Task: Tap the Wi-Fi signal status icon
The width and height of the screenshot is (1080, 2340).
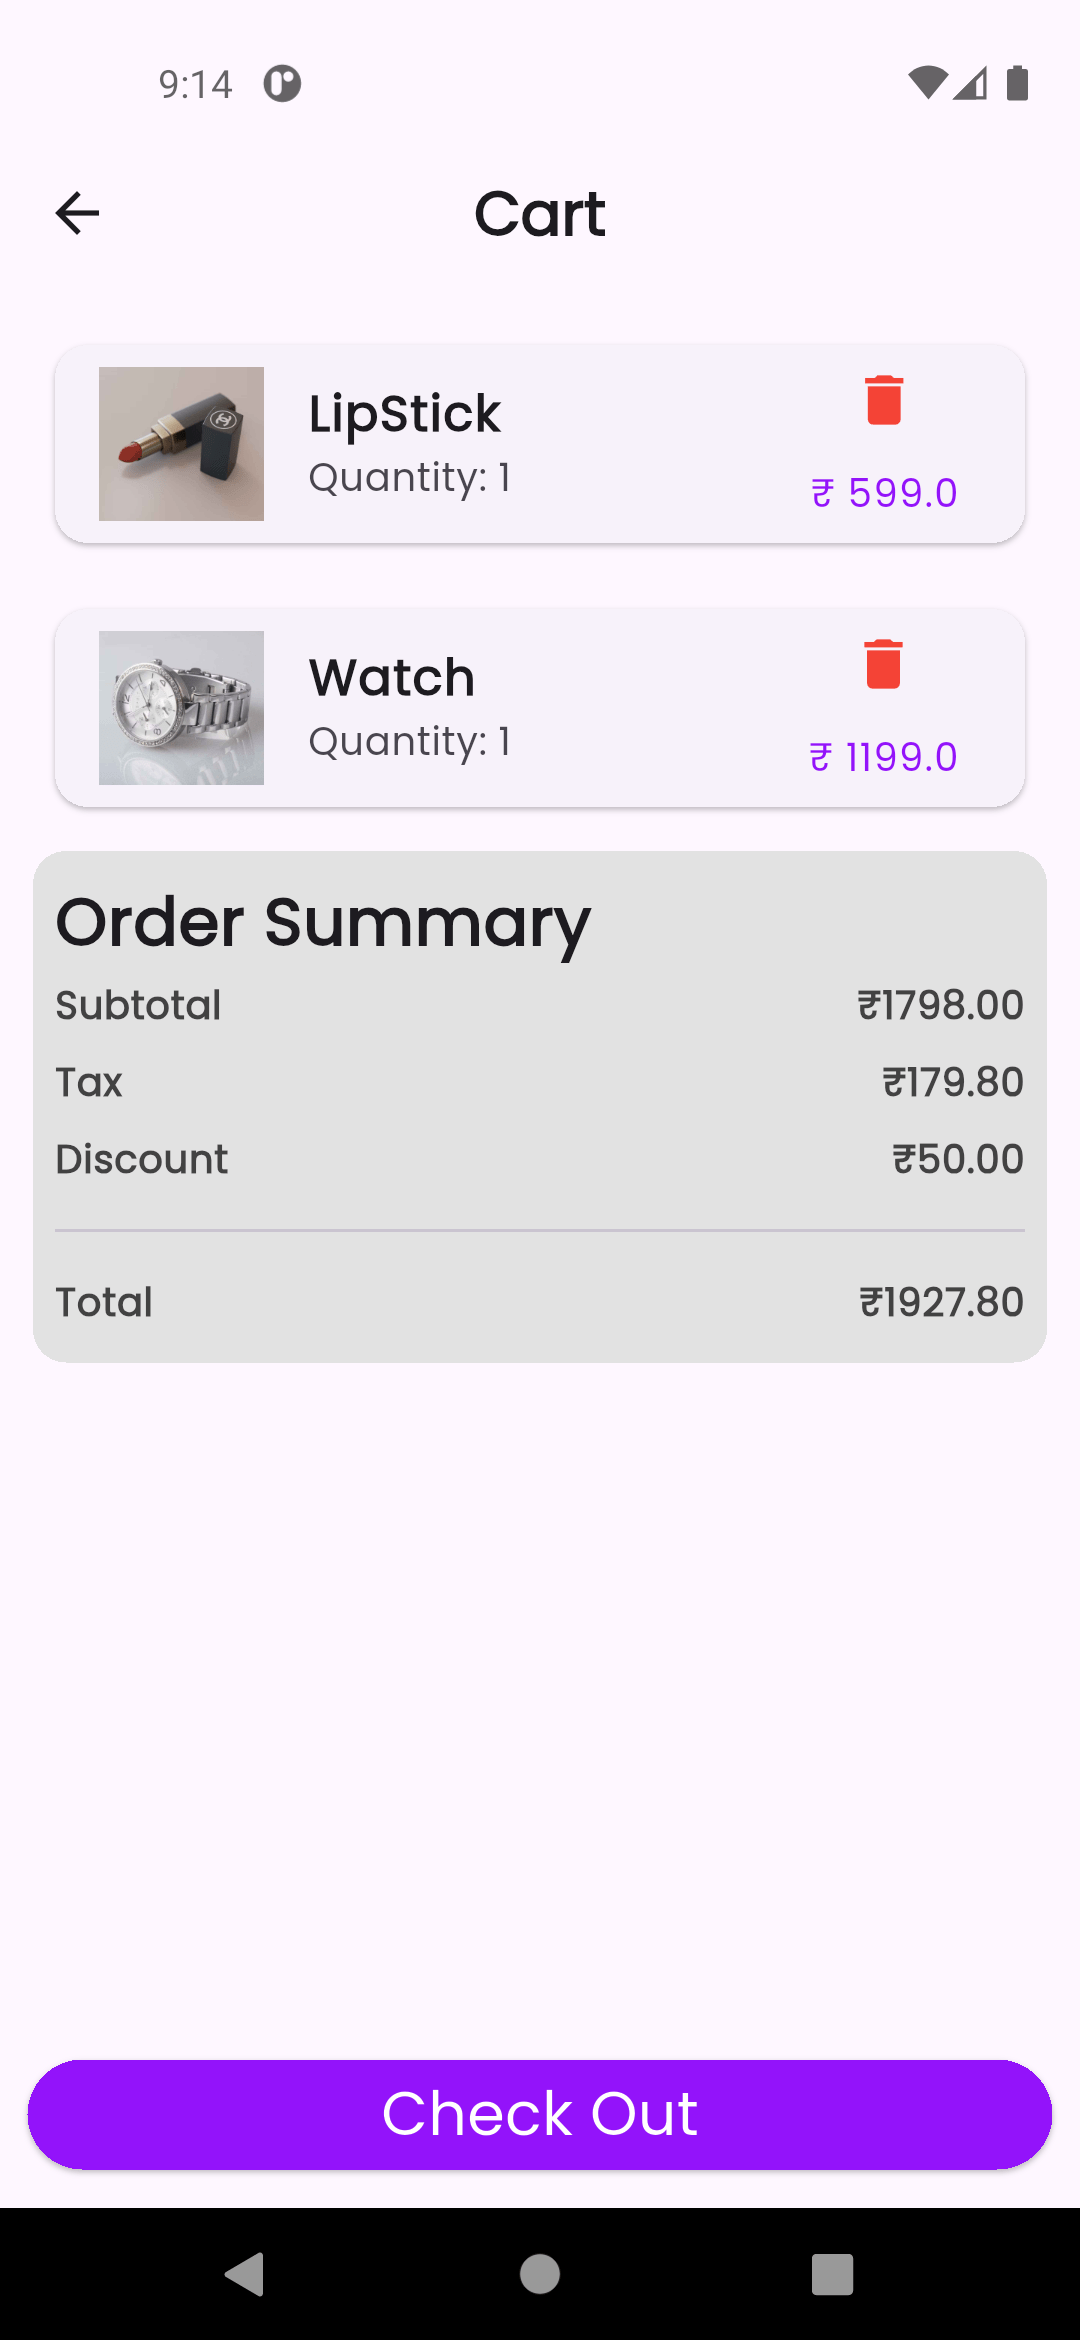Action: 927,83
